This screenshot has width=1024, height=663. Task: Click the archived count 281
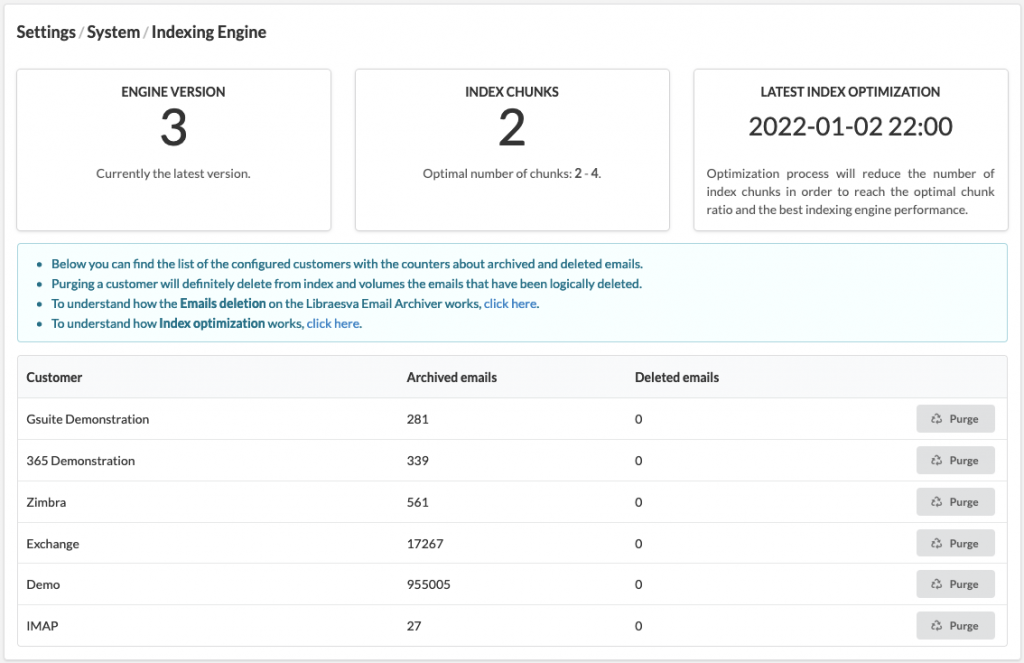click(417, 419)
